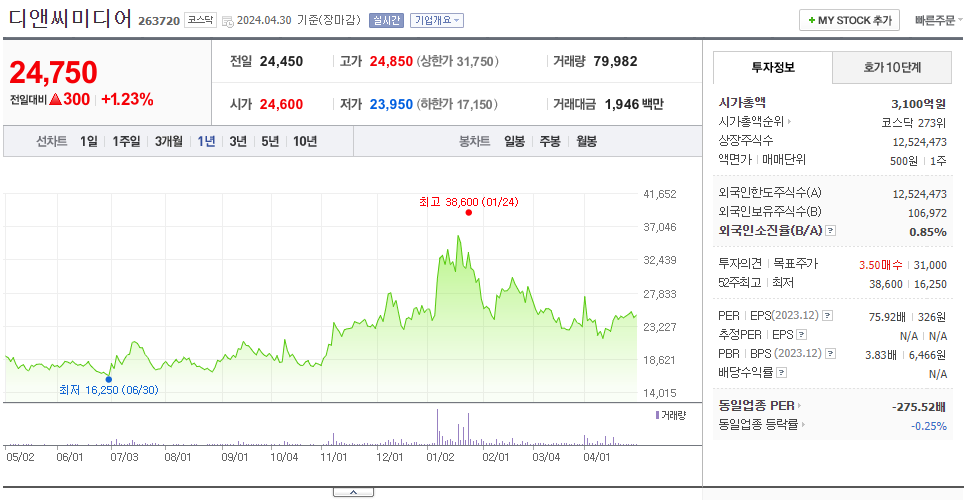
Task: Click 목표주가 31,000 value
Action: 930,265
